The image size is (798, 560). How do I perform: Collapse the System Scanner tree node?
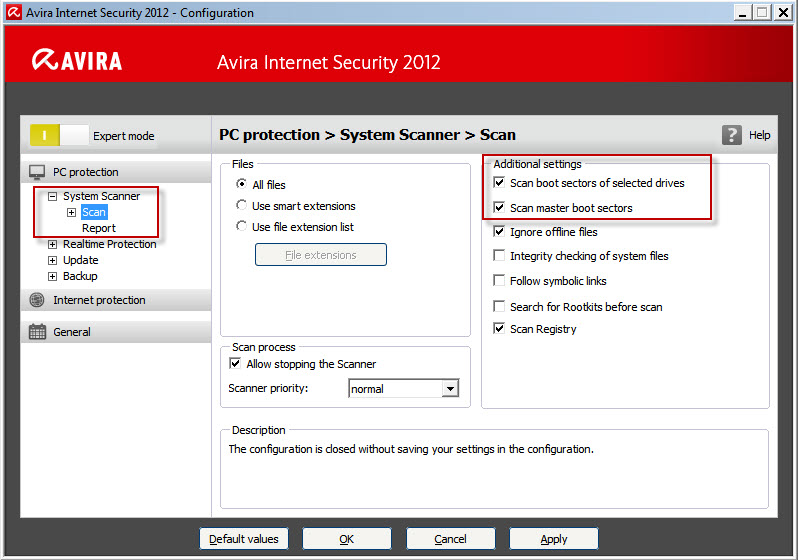pyautogui.click(x=52, y=196)
